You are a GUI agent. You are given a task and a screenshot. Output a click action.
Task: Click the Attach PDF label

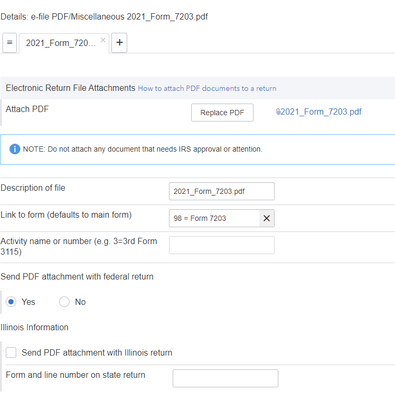pyautogui.click(x=27, y=109)
